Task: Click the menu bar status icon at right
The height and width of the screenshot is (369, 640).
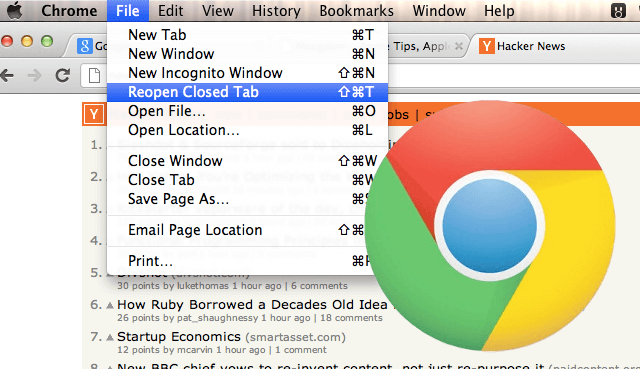Action: (x=618, y=11)
